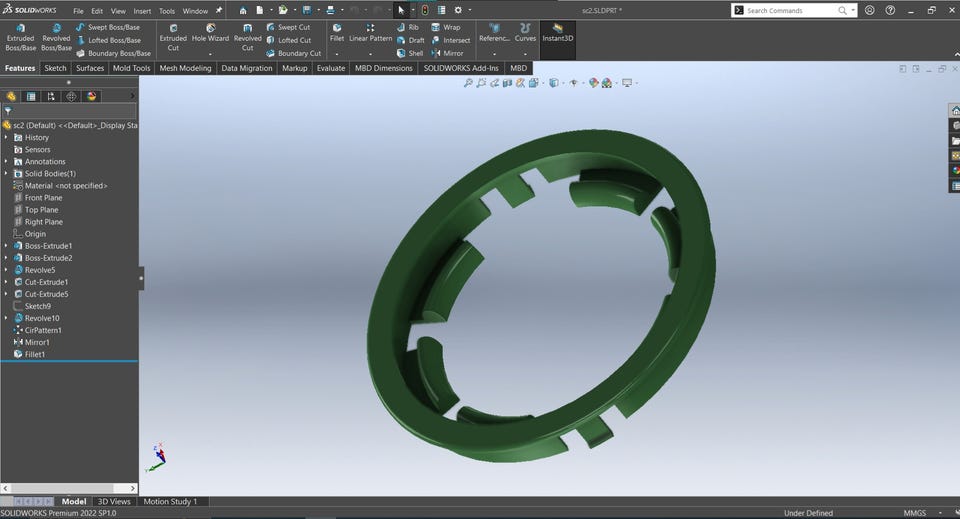
Task: Open the ConfigurationManager panel tab
Action: [x=51, y=96]
